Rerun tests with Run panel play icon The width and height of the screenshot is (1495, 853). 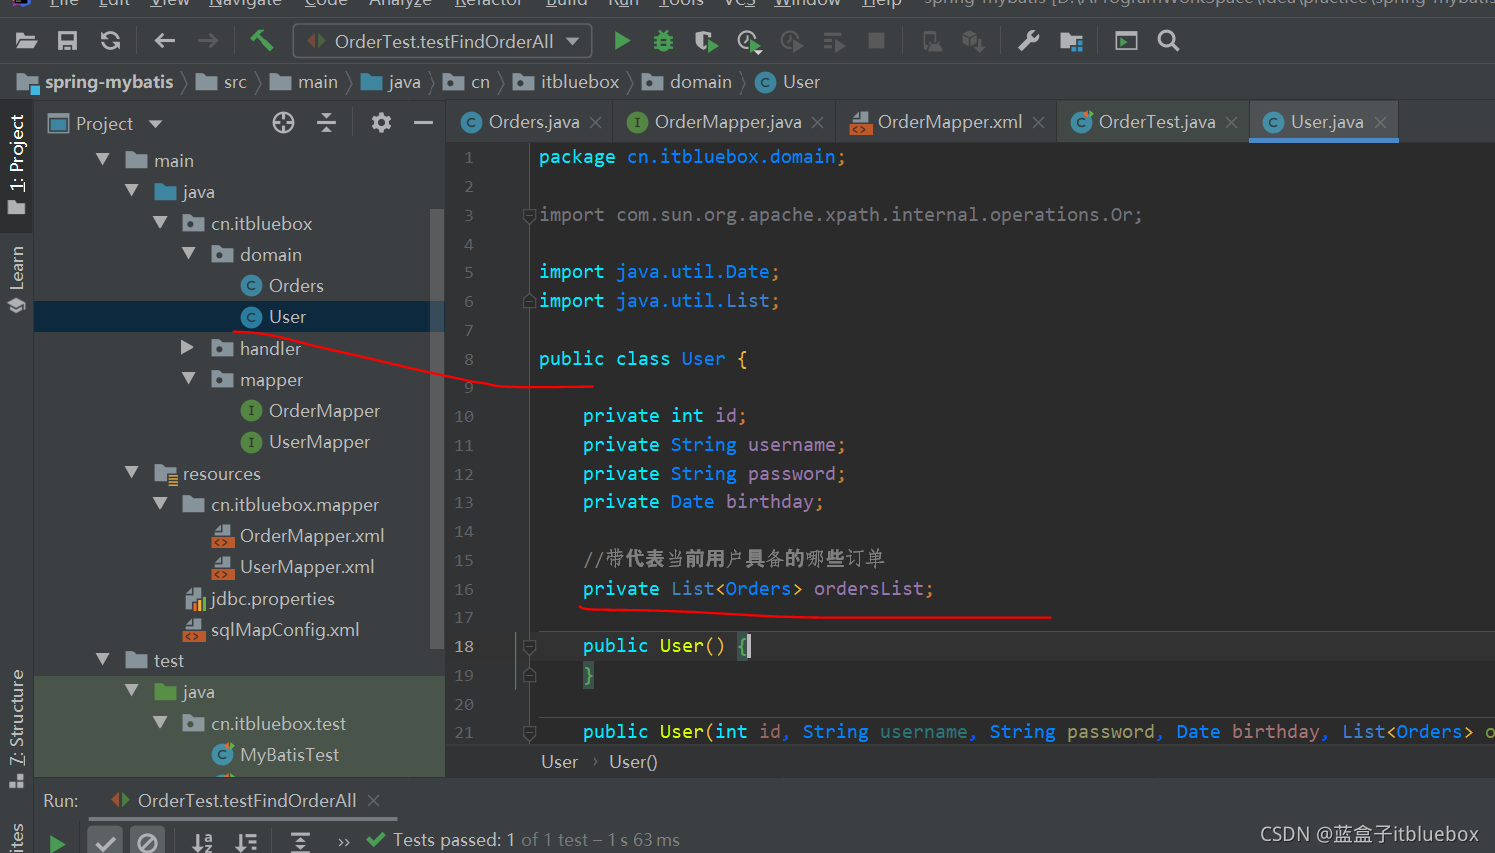tap(57, 843)
